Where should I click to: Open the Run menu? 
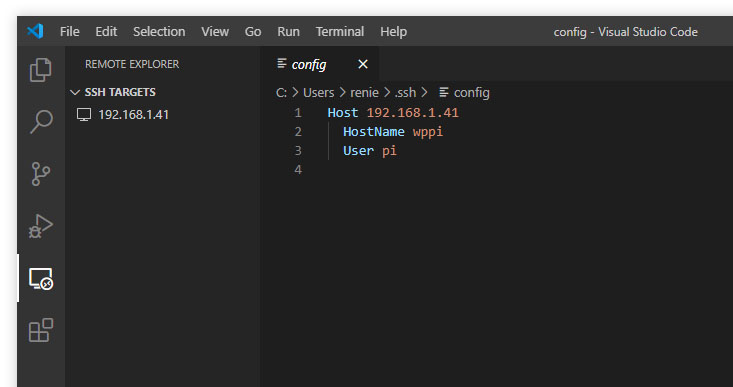288,31
